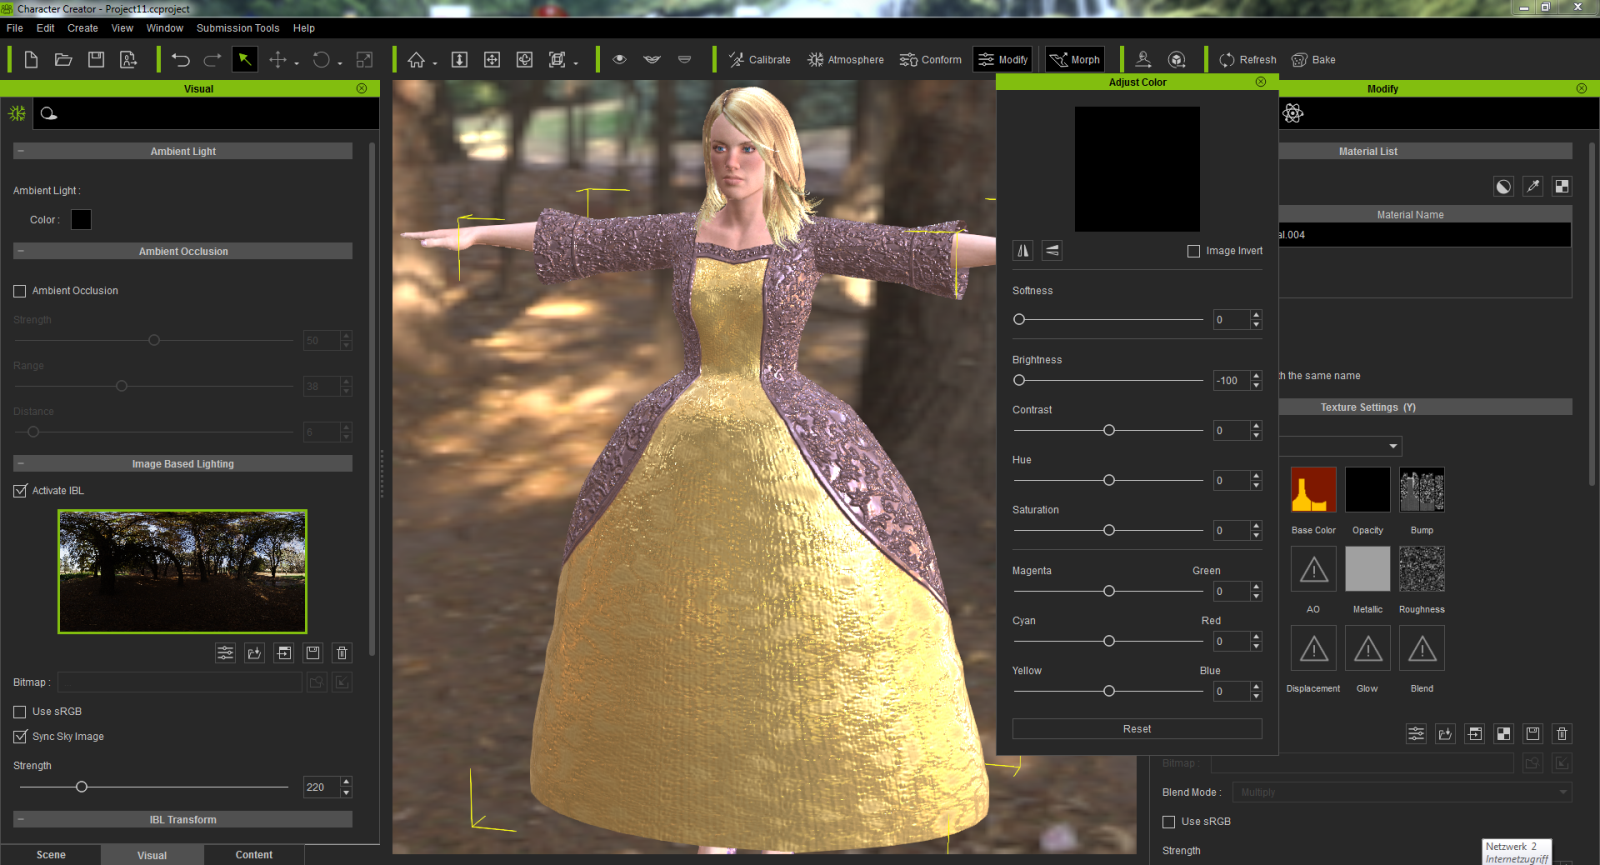Screen dimensions: 1600x865
Task: Open the Morph tool
Action: point(1074,60)
